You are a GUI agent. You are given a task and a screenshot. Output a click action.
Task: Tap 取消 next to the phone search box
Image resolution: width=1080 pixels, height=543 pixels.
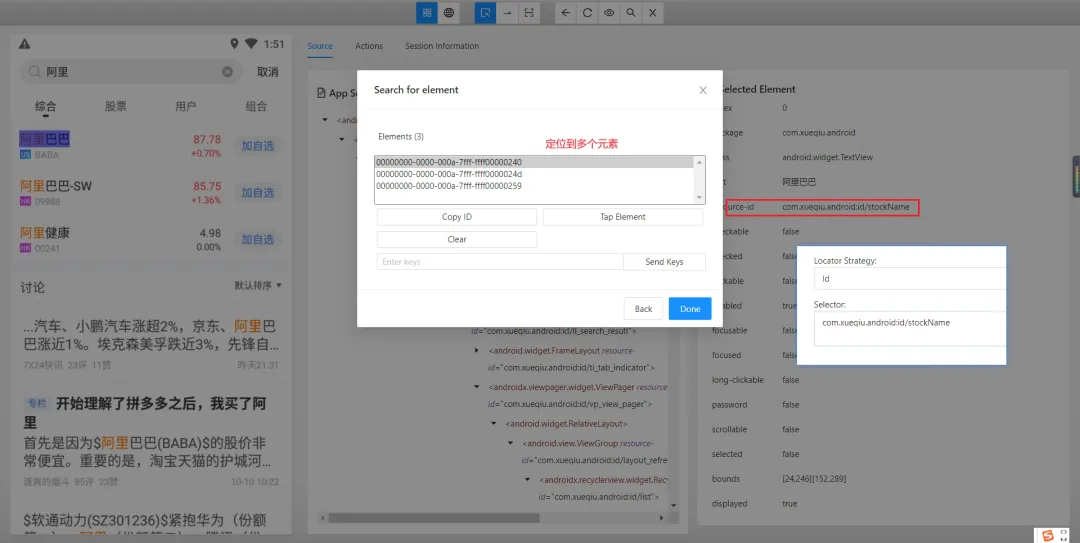[x=267, y=72]
